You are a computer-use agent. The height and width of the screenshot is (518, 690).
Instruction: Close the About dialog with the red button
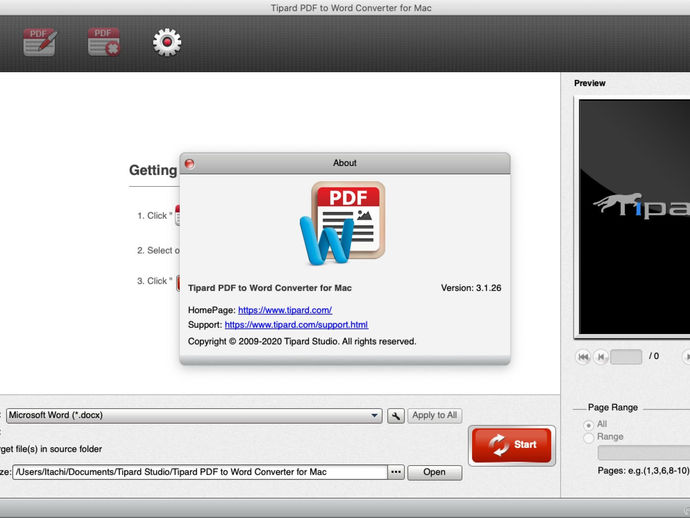click(190, 164)
